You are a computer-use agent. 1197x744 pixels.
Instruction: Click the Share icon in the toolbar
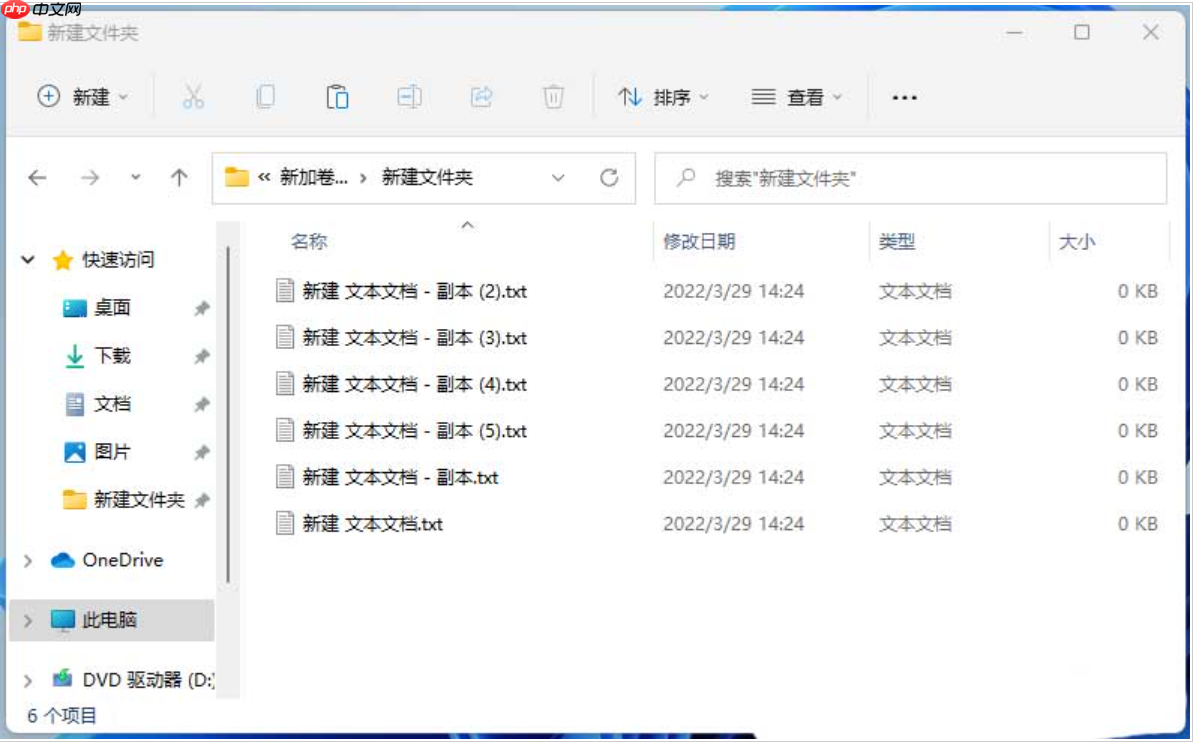[x=482, y=96]
